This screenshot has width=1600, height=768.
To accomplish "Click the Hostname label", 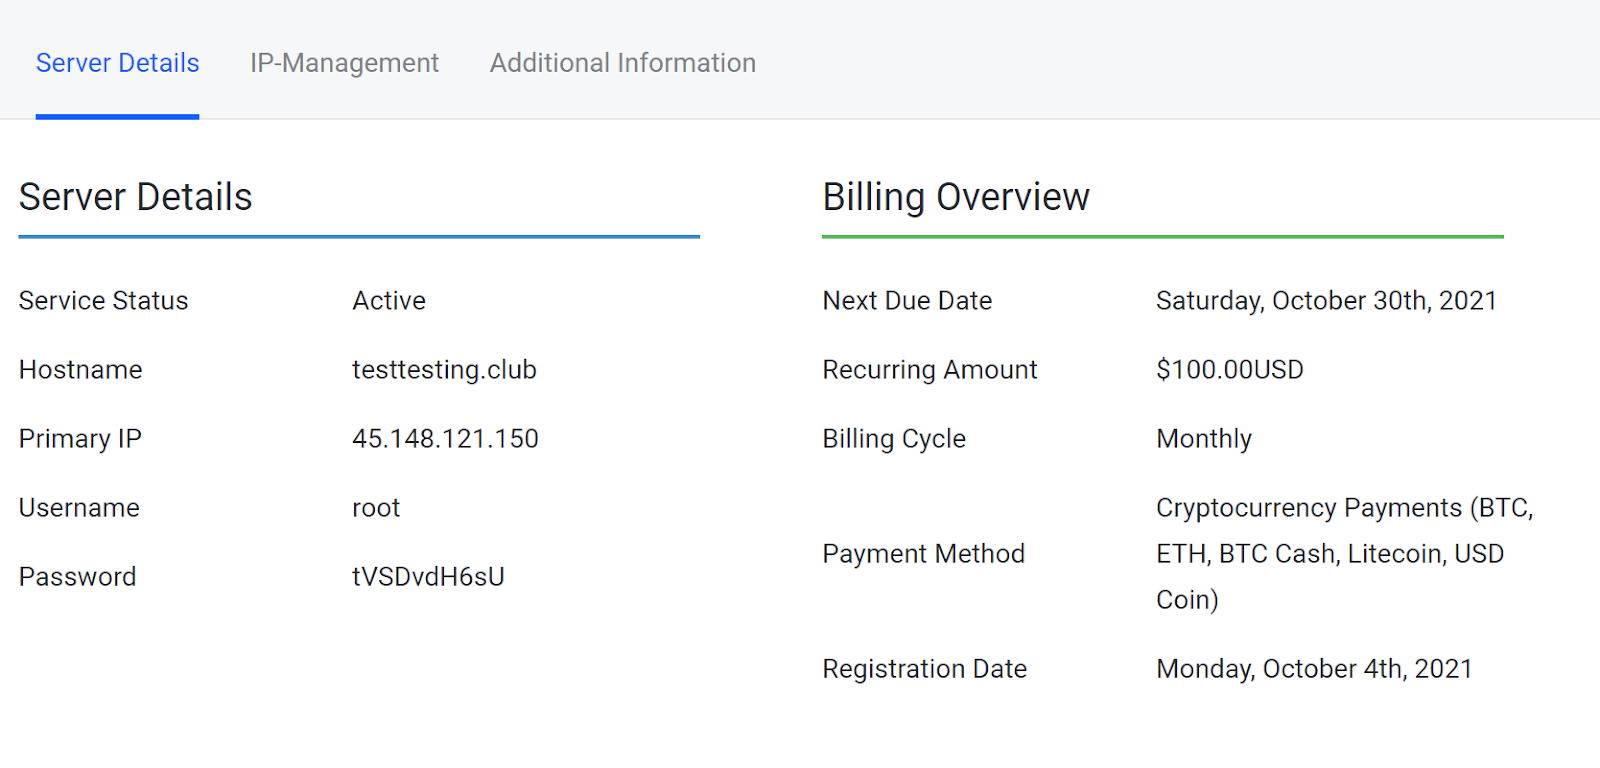I will pyautogui.click(x=80, y=370).
